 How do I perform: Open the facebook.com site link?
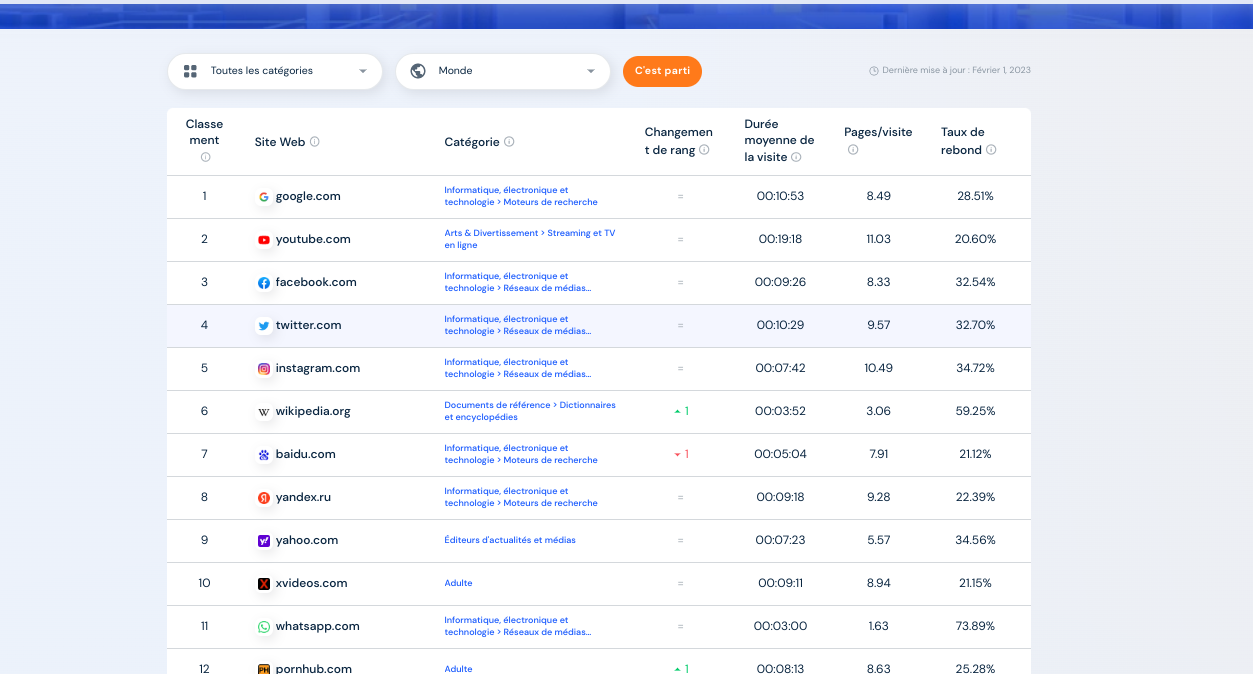pos(316,283)
